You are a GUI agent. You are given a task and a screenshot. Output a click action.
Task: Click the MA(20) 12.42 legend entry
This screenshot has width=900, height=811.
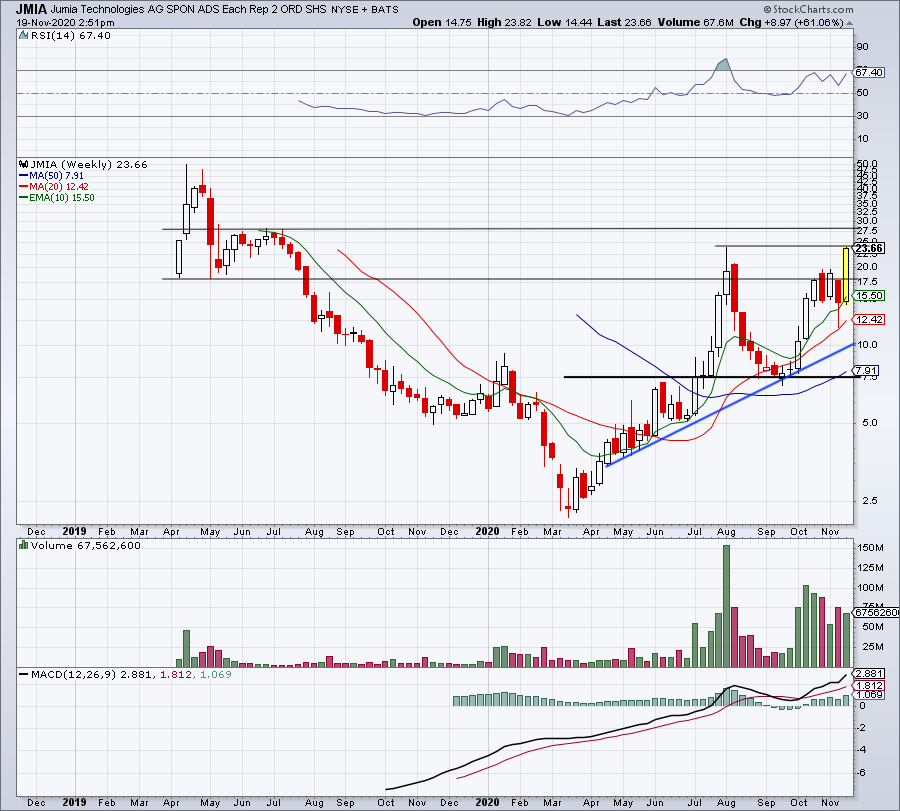[x=59, y=187]
